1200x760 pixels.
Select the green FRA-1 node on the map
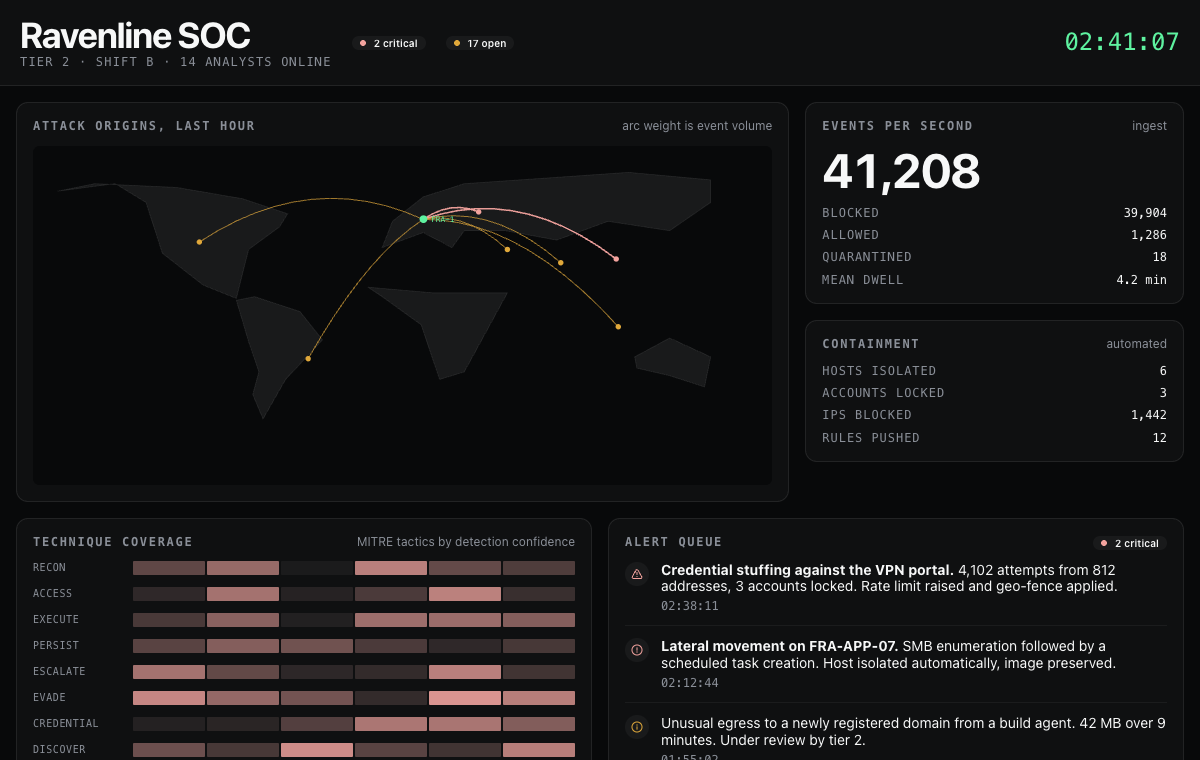[423, 219]
